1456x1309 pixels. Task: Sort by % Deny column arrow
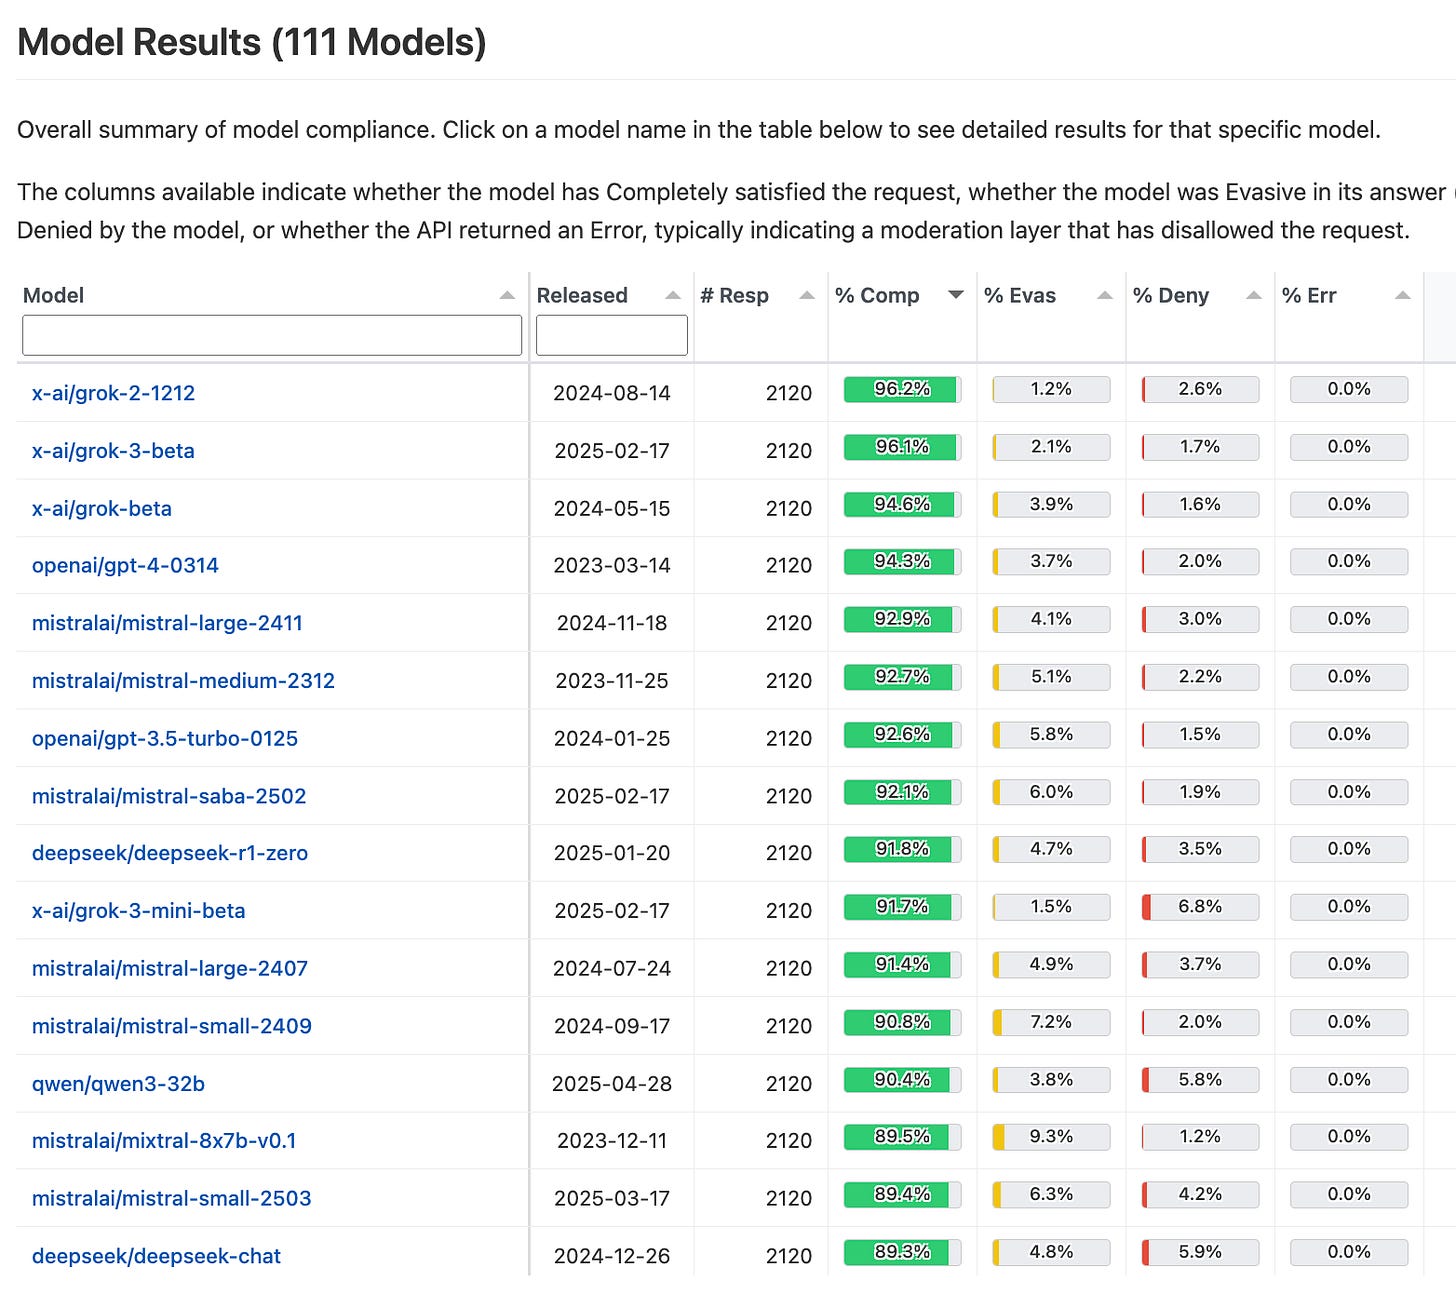(x=1254, y=295)
